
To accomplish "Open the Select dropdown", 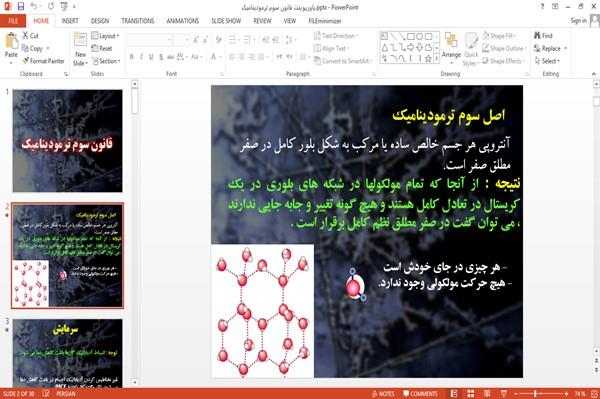I will point(547,61).
